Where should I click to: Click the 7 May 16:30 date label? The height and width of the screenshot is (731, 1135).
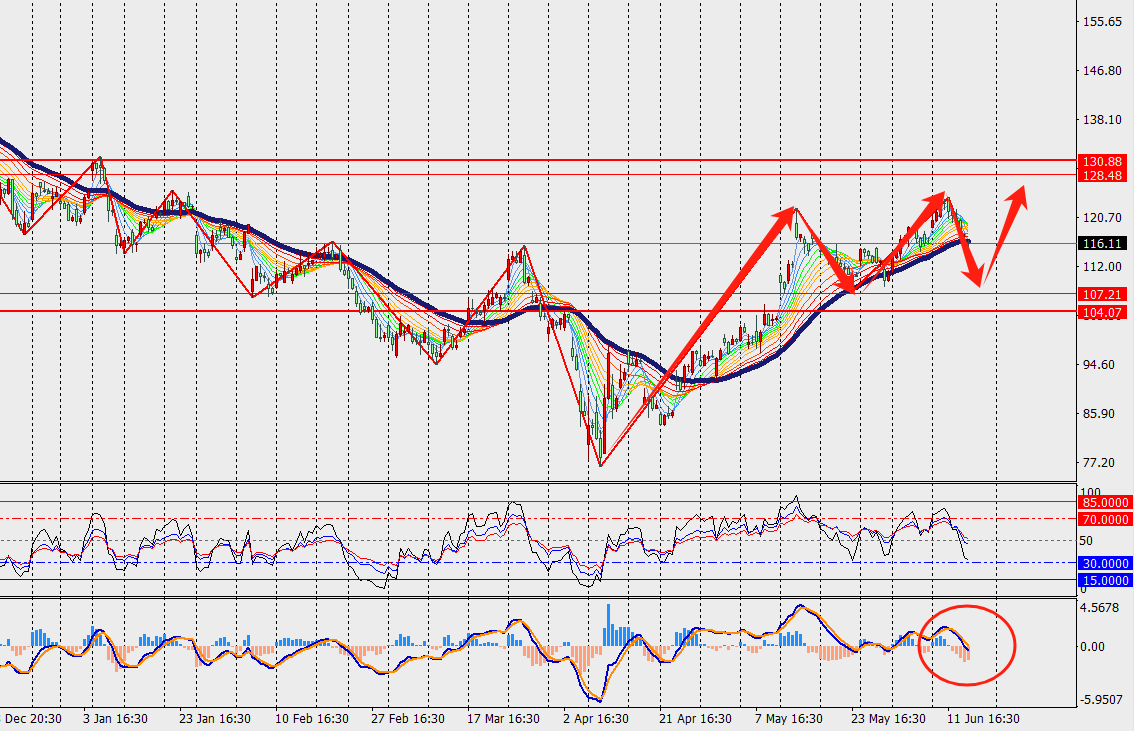point(788,719)
